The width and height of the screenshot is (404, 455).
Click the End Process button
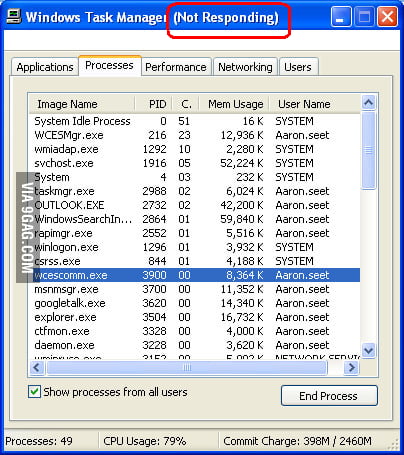329,396
